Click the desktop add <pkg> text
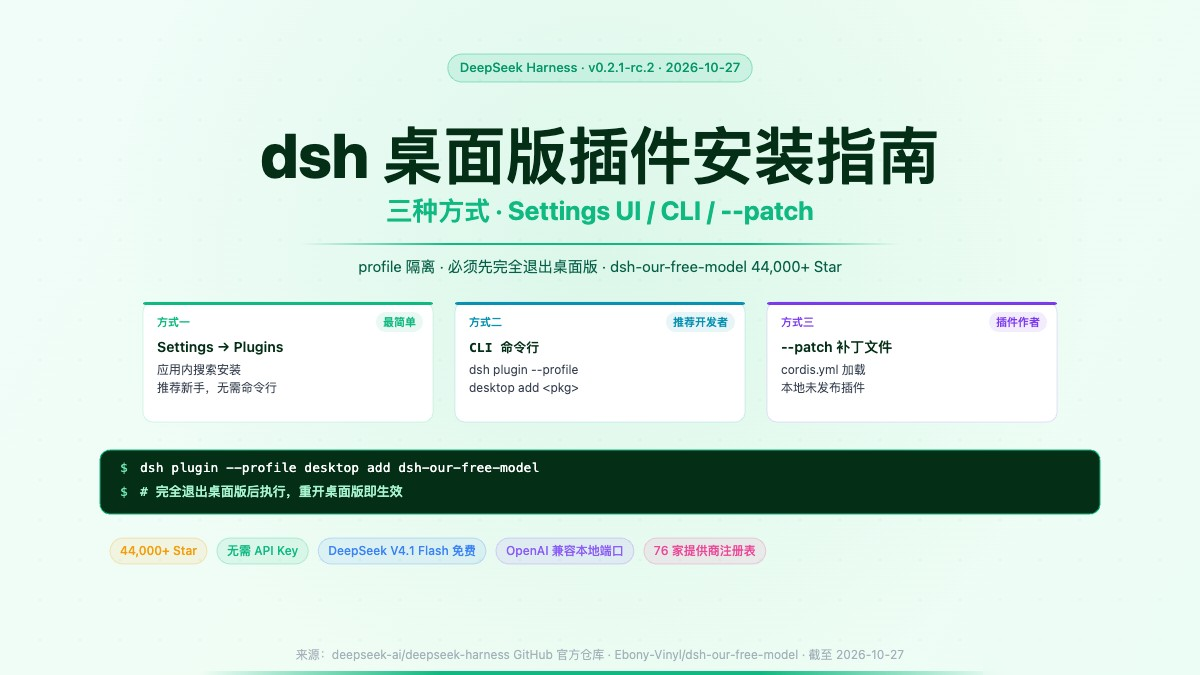 (x=524, y=387)
